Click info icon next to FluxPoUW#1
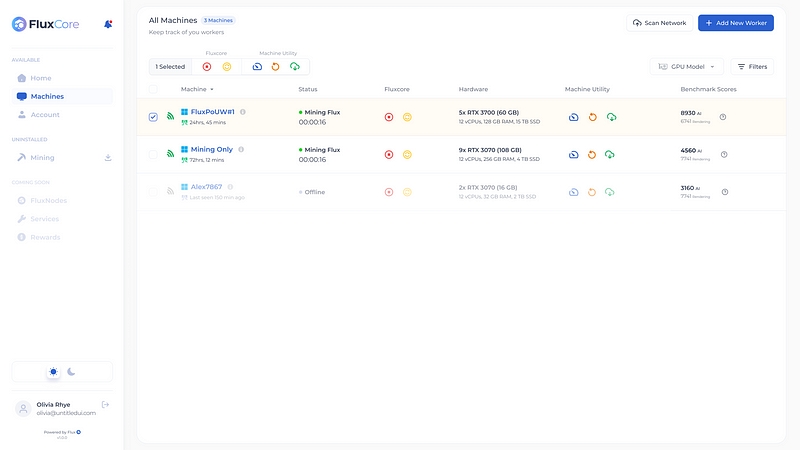The image size is (800, 450). point(243,112)
